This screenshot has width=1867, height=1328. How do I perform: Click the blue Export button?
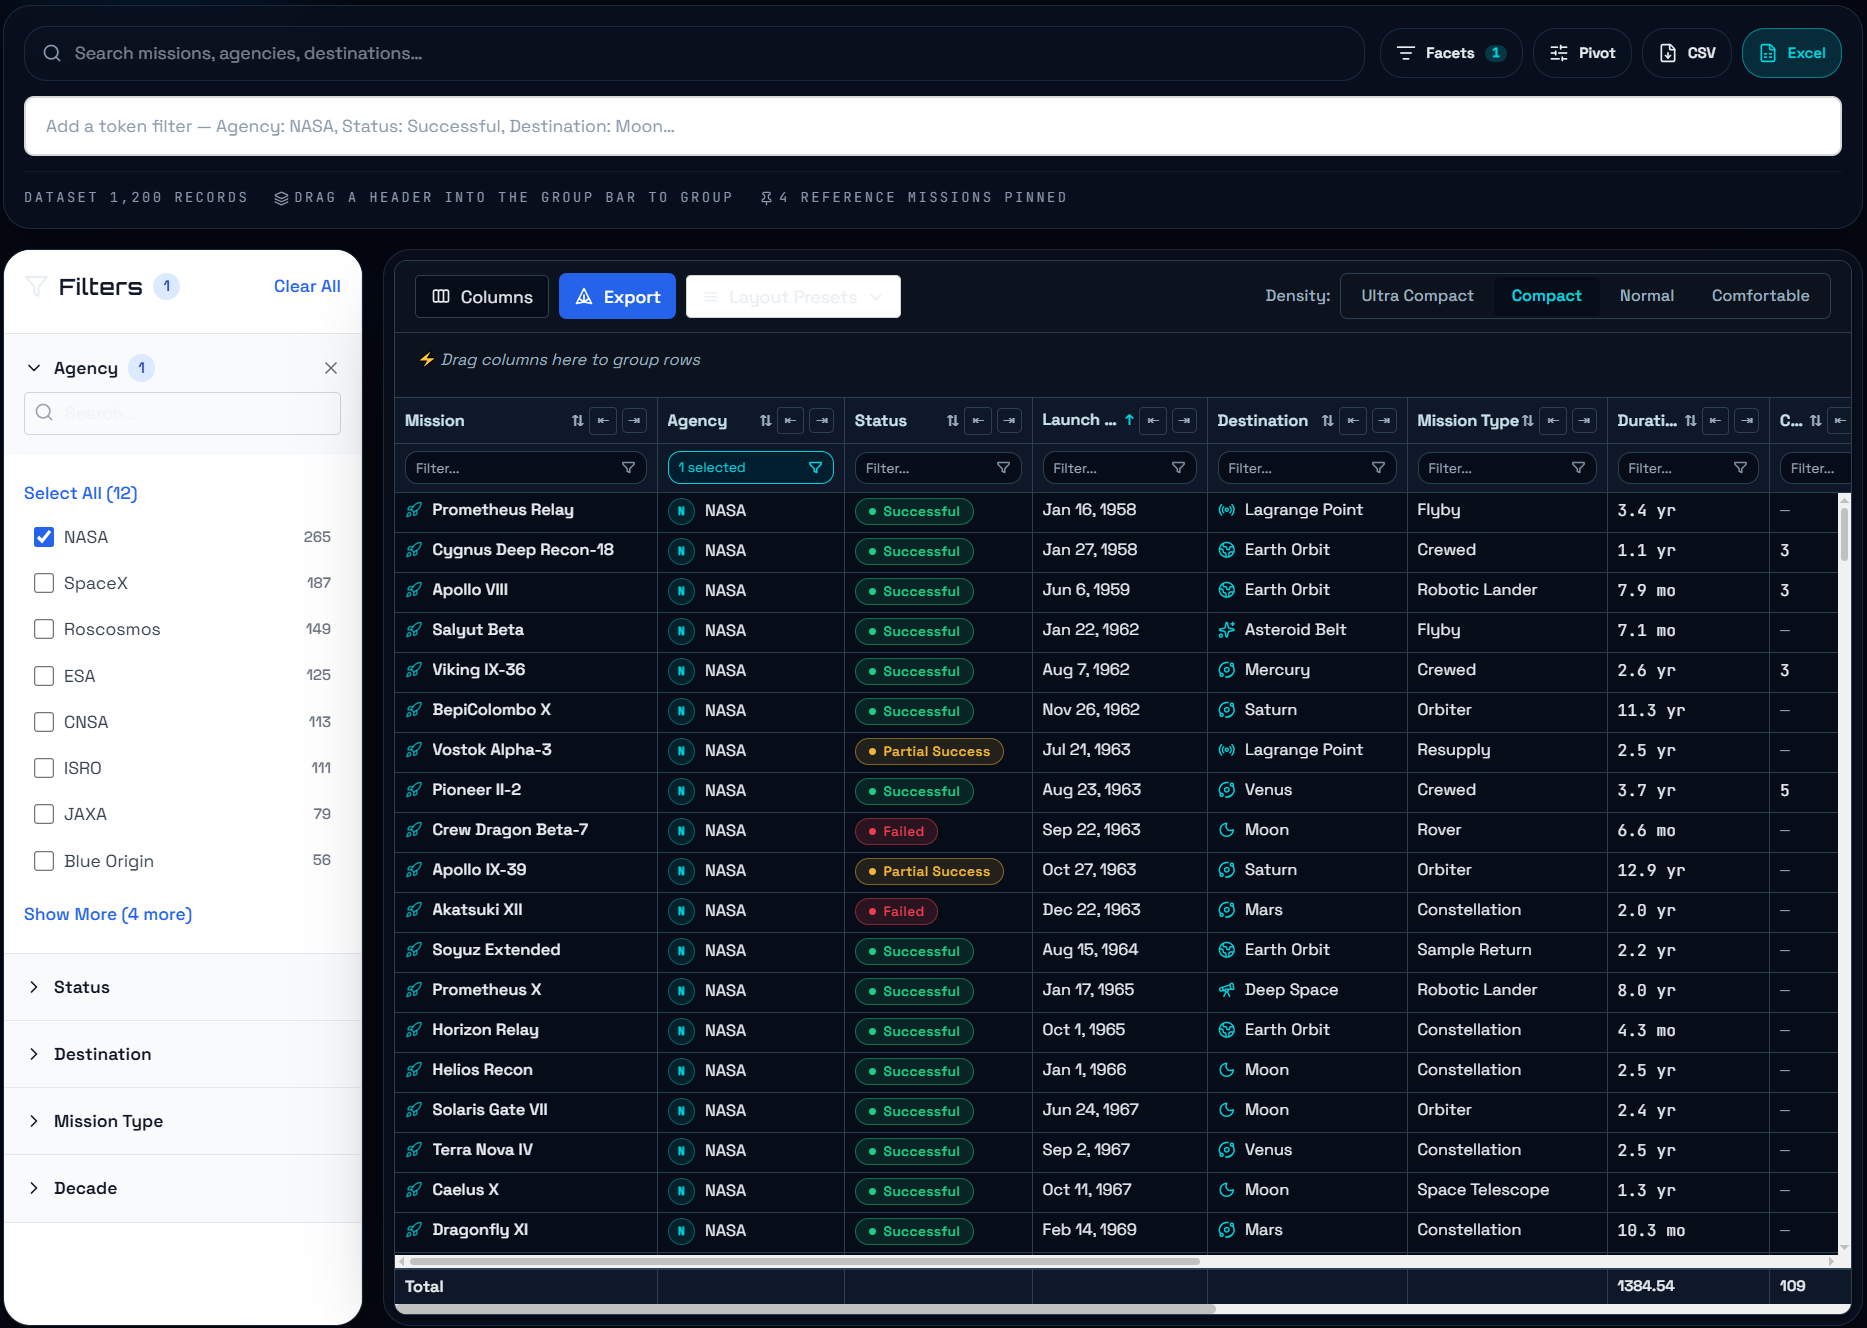click(617, 297)
